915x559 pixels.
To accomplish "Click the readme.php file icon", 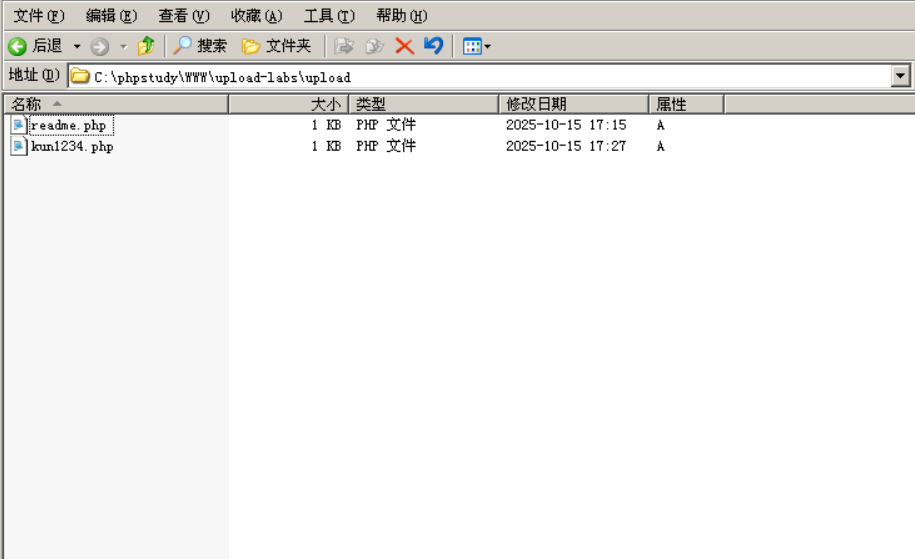I will point(19,125).
